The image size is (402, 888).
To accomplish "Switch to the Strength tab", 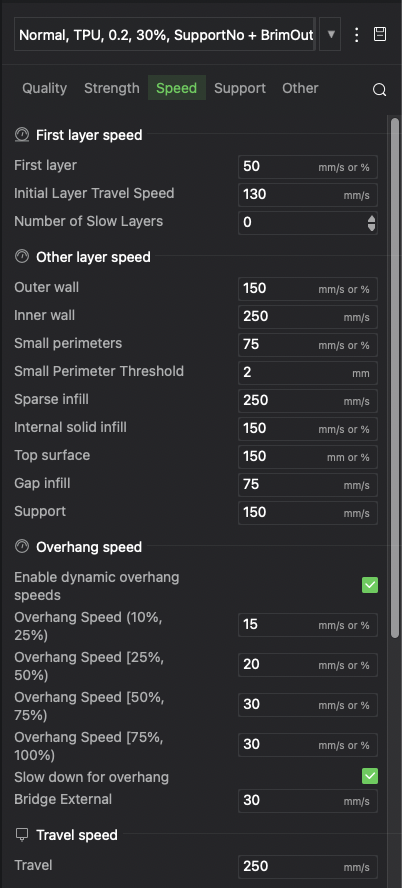I will 112,88.
